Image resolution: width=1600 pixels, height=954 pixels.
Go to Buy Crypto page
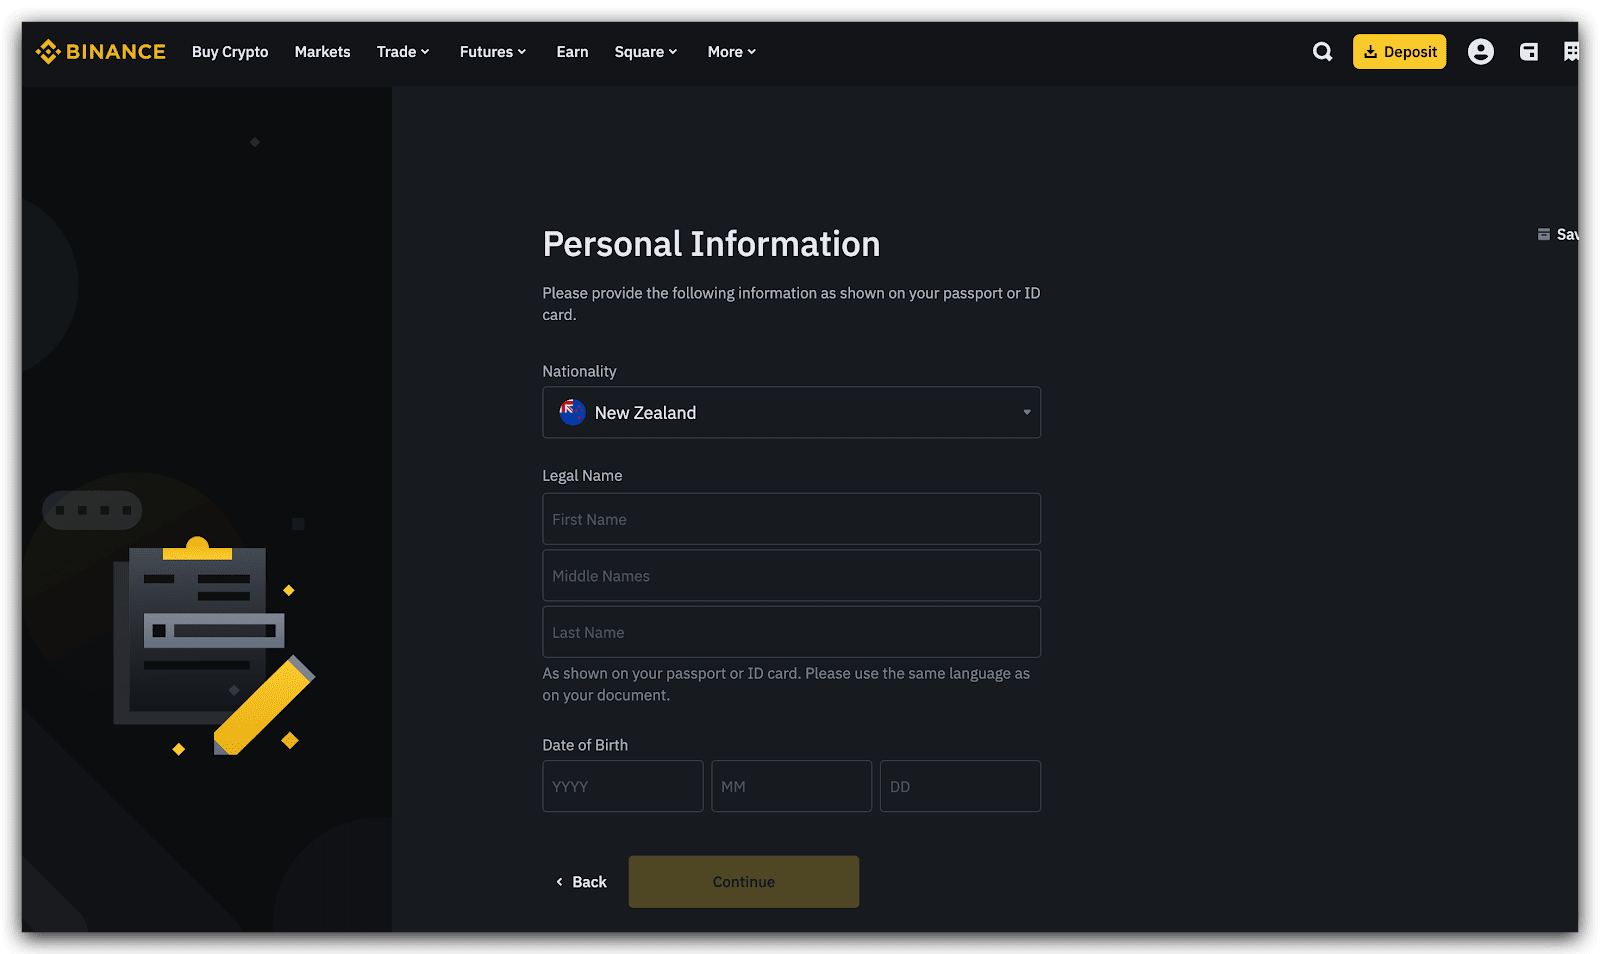click(230, 52)
